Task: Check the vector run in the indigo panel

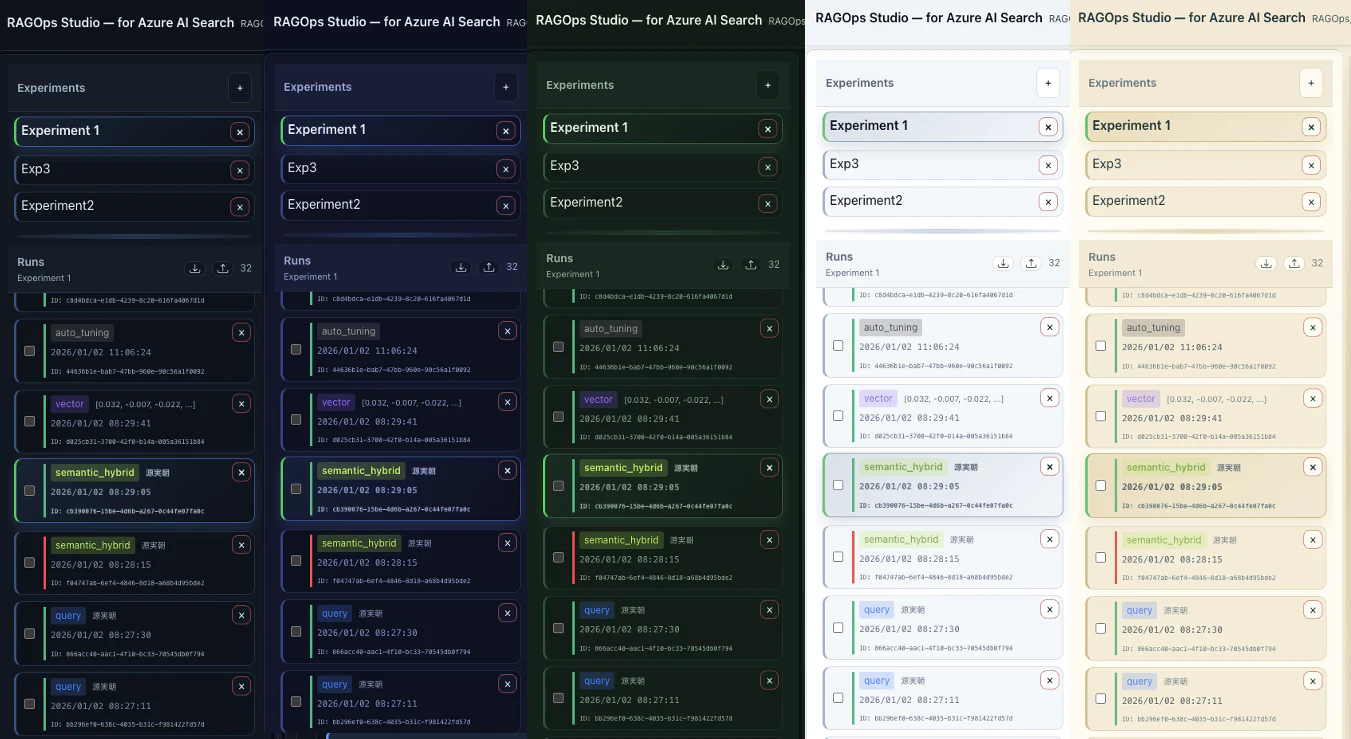Action: click(296, 420)
